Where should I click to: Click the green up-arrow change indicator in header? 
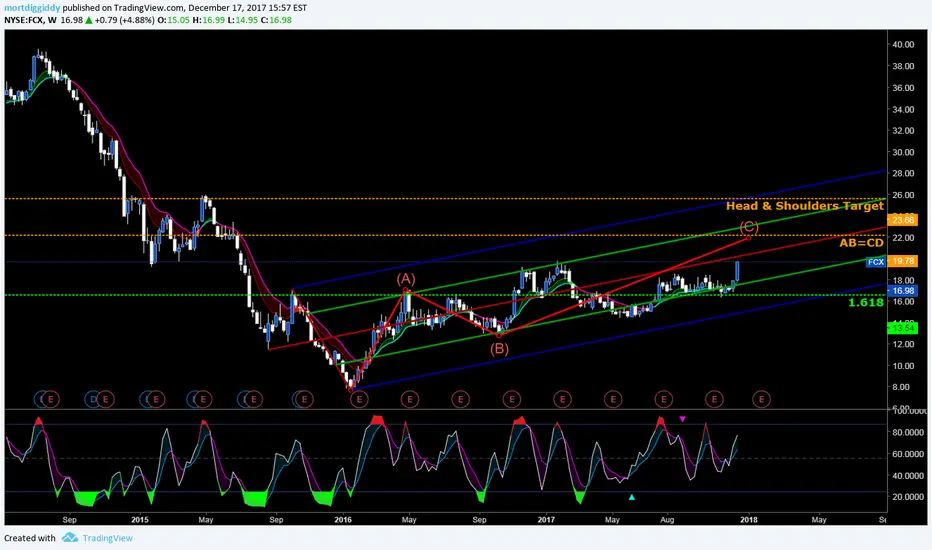pos(88,20)
